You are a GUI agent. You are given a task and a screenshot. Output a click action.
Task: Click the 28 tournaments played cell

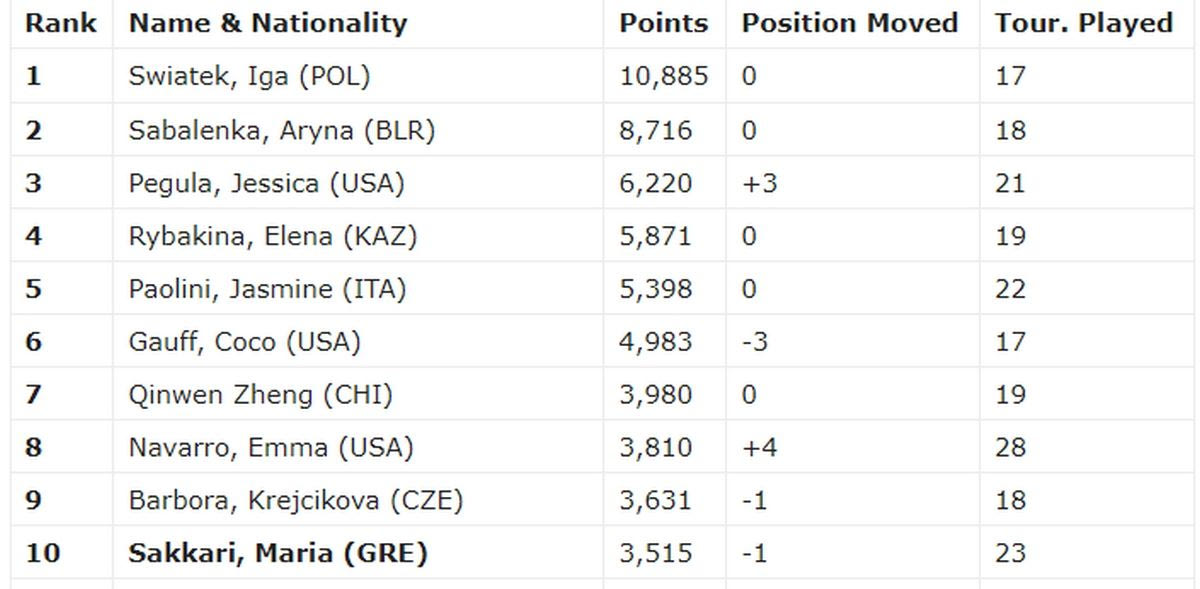click(x=1010, y=447)
